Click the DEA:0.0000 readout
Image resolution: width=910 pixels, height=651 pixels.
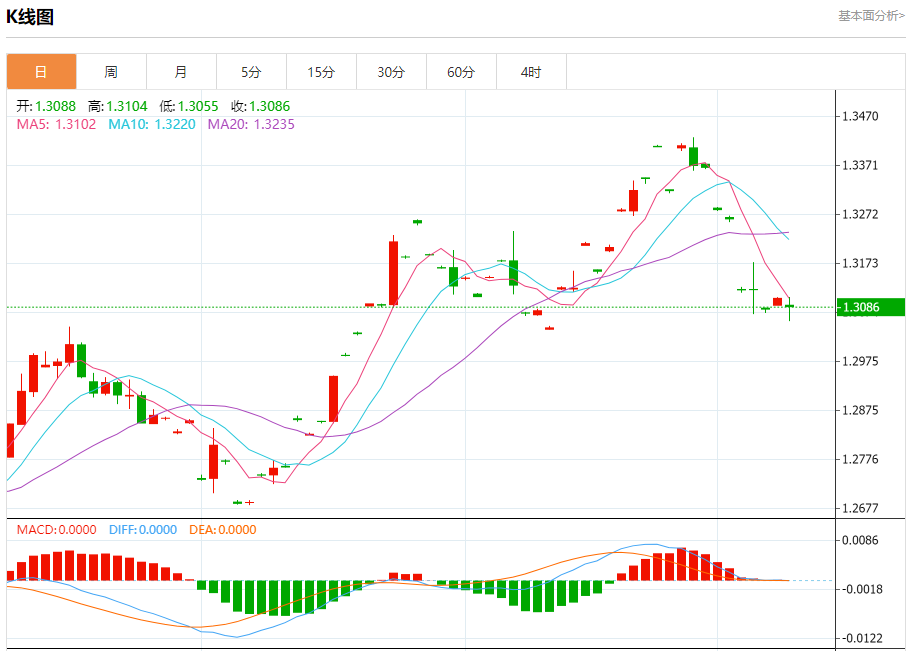(x=223, y=530)
